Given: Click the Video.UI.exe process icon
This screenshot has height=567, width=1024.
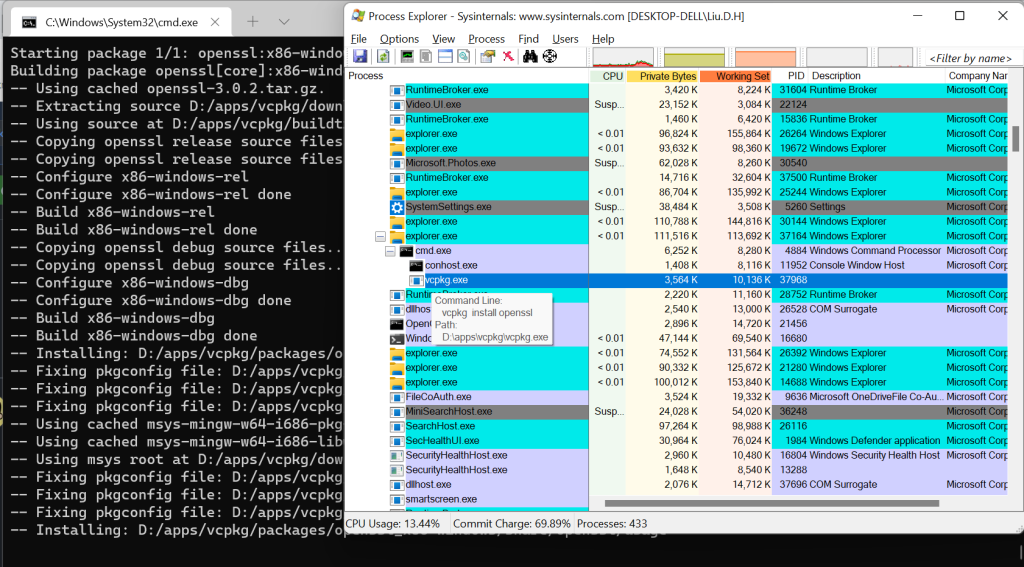Looking at the screenshot, I should (x=397, y=105).
